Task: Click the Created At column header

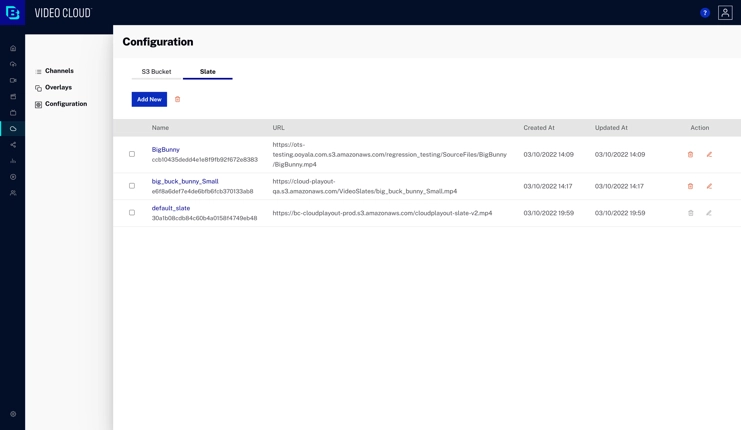Action: point(539,128)
